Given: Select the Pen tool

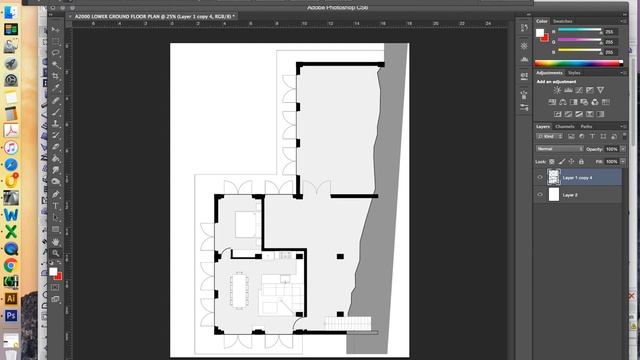Looking at the screenshot, I should pyautogui.click(x=56, y=194).
